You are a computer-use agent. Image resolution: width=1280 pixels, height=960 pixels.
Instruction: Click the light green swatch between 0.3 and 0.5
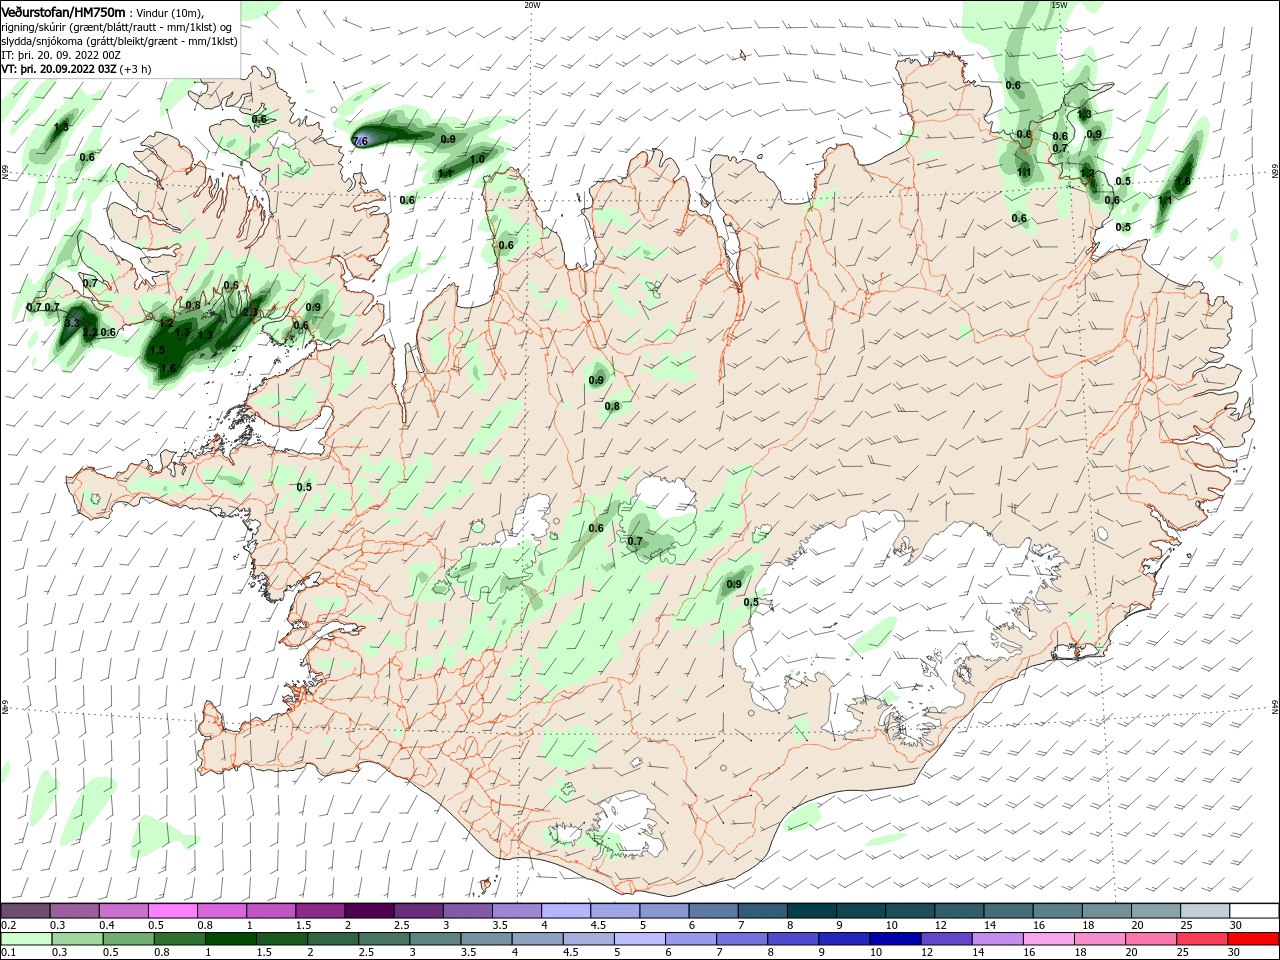pyautogui.click(x=78, y=939)
